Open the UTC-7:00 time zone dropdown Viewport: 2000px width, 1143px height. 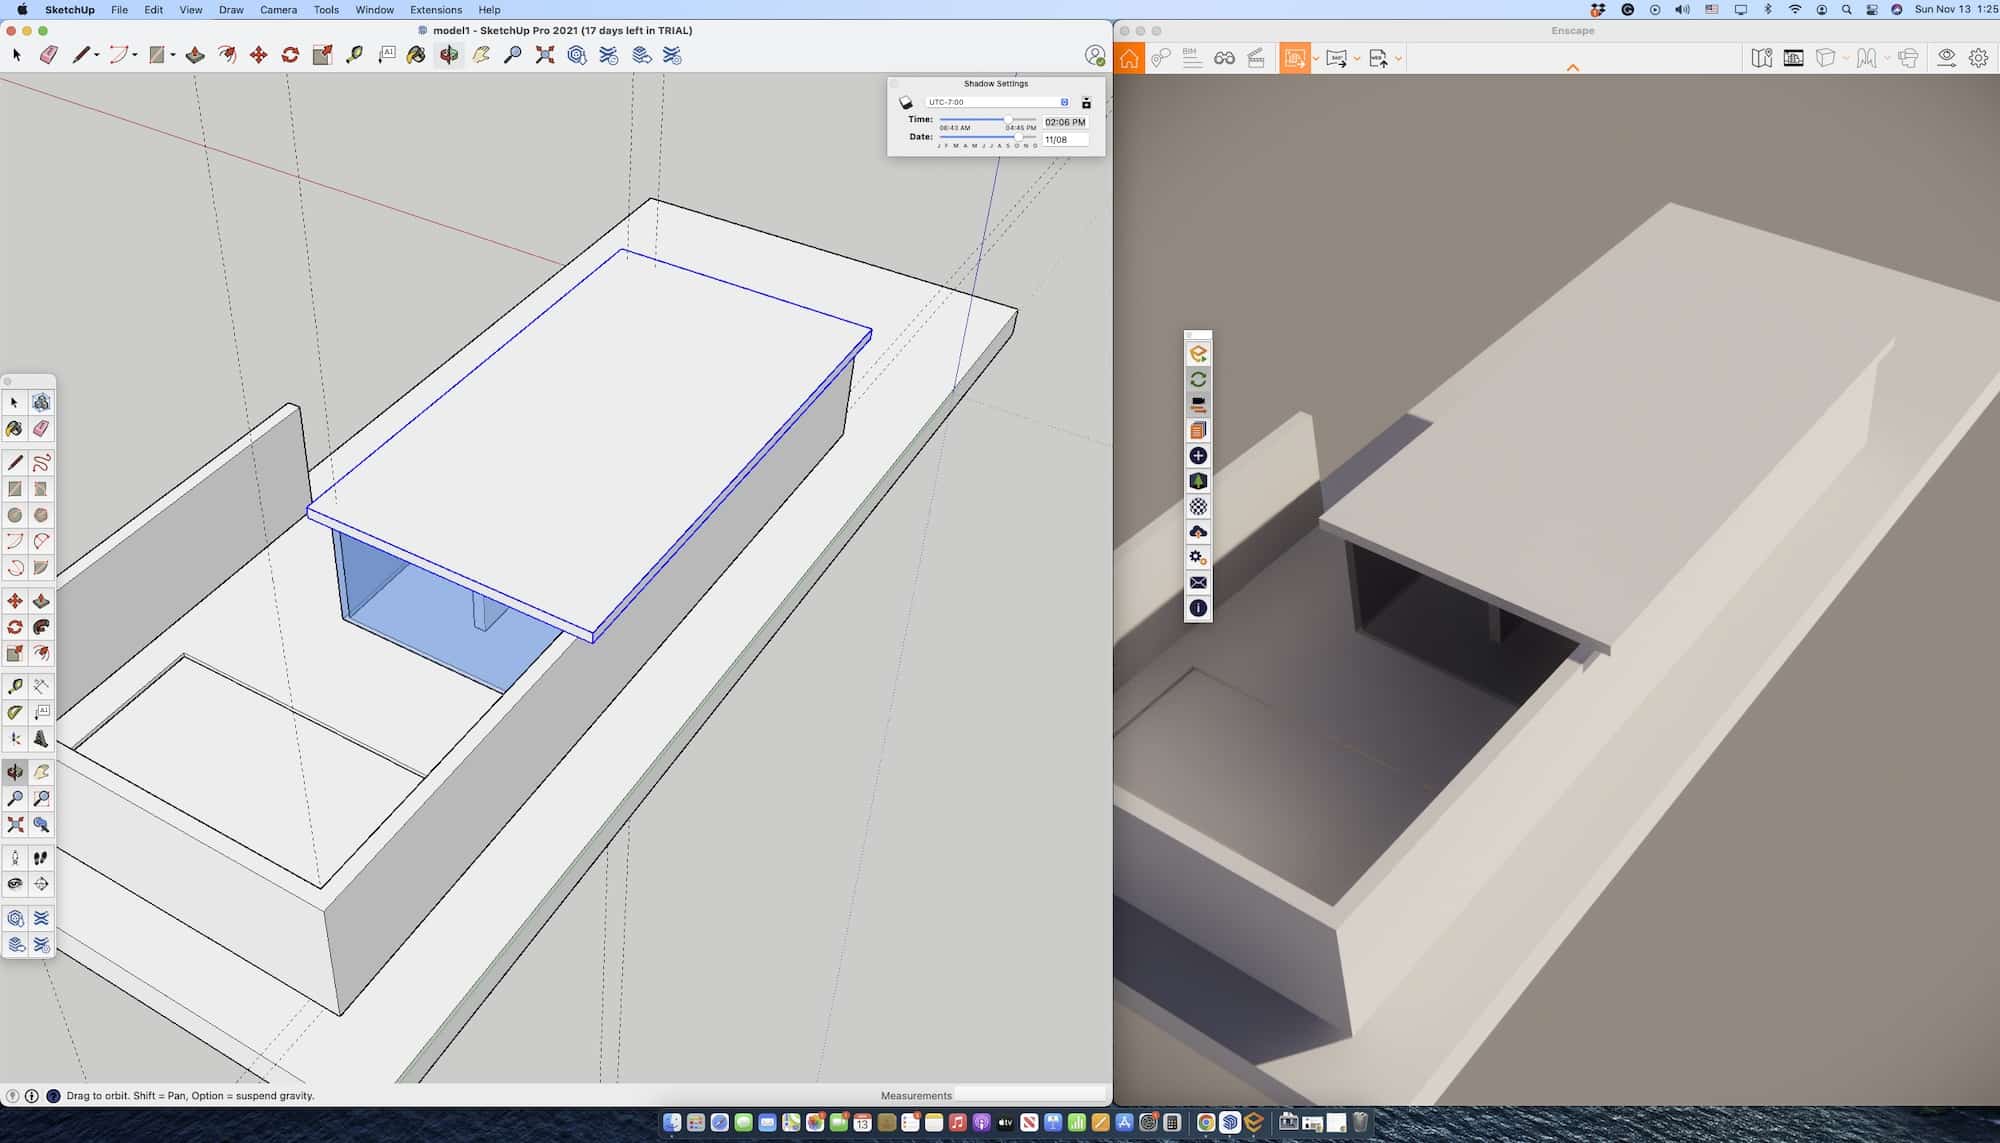tap(997, 102)
